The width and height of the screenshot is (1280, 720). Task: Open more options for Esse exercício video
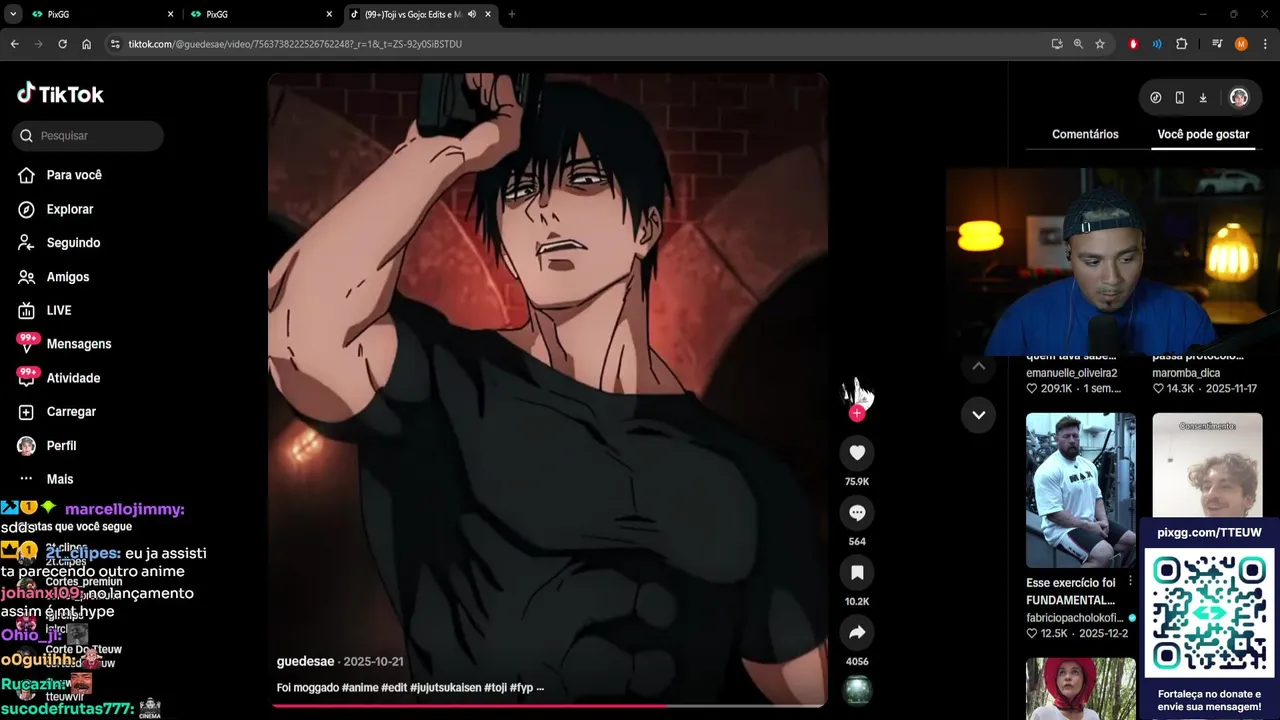click(x=1130, y=581)
